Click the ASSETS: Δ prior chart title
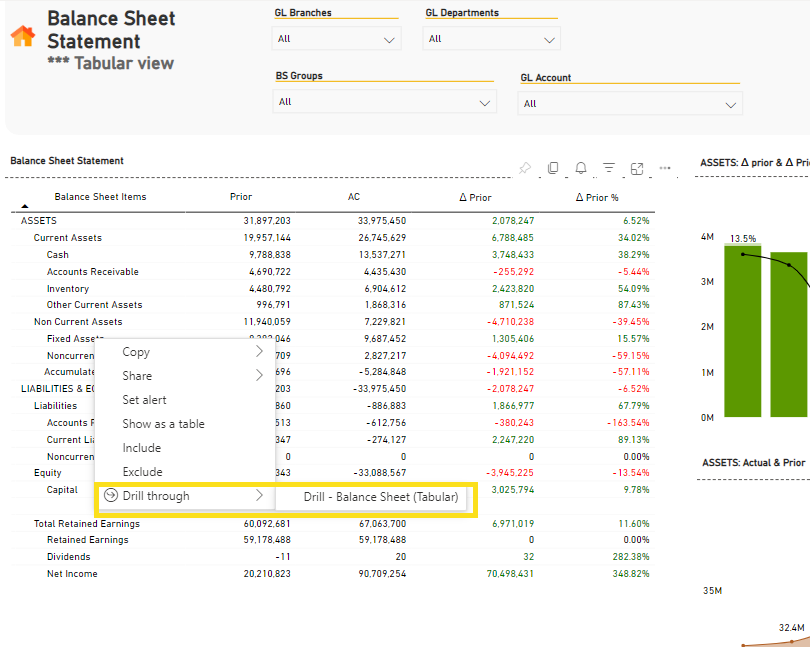Viewport: 810px width, 647px height. [755, 163]
